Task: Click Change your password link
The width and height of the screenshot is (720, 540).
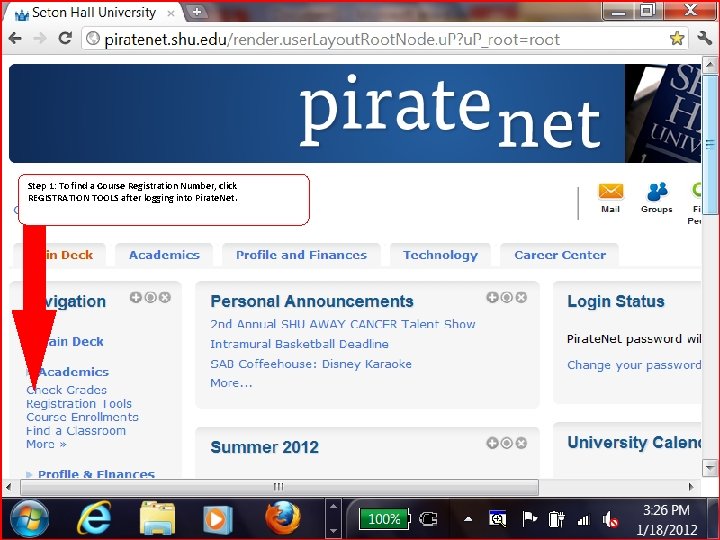Action: [634, 366]
